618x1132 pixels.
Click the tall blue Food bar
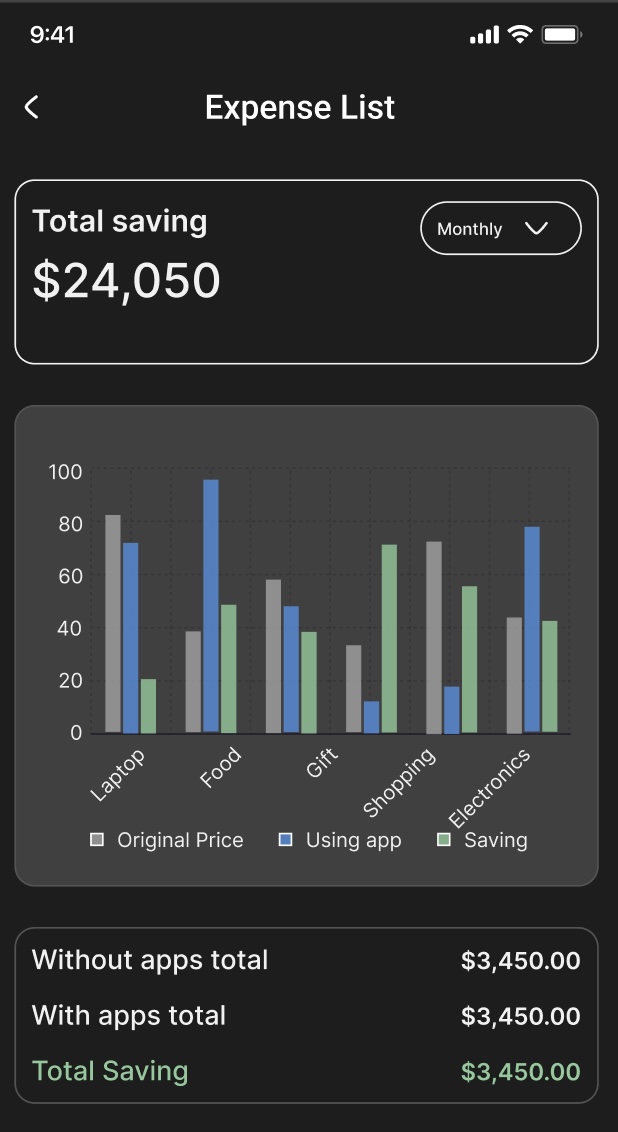coord(211,605)
